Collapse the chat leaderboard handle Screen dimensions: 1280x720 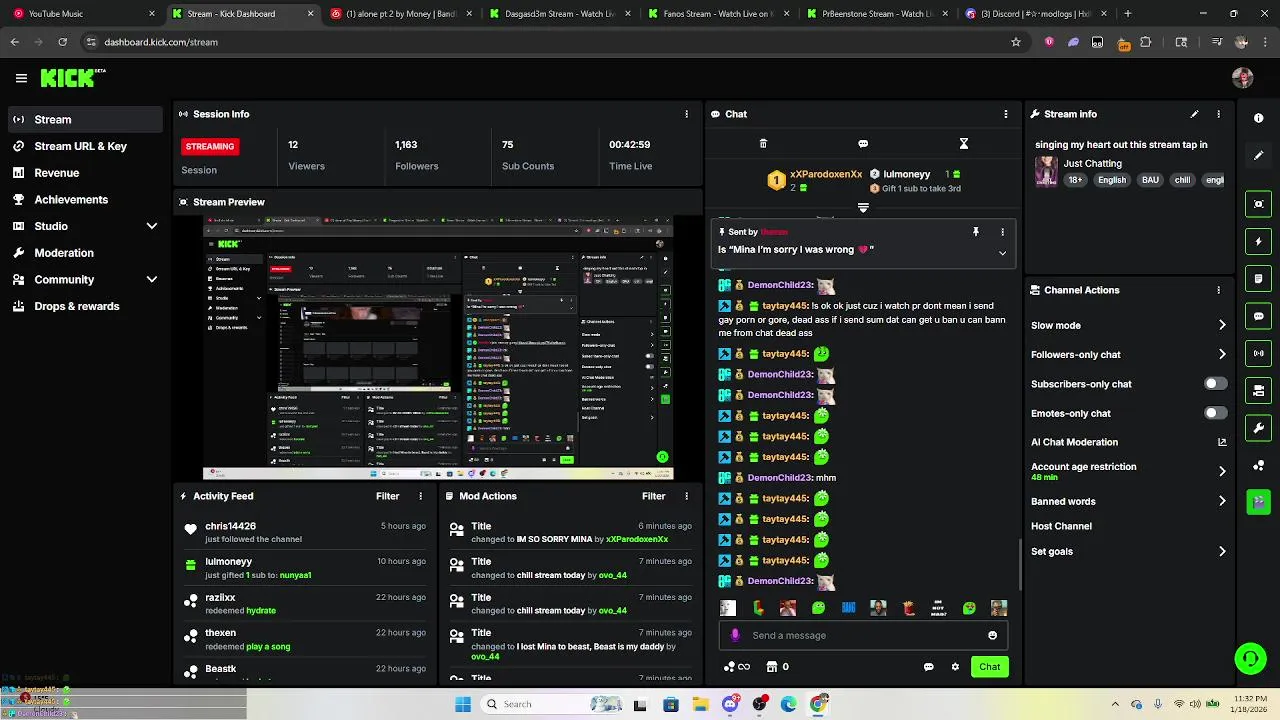tap(863, 208)
